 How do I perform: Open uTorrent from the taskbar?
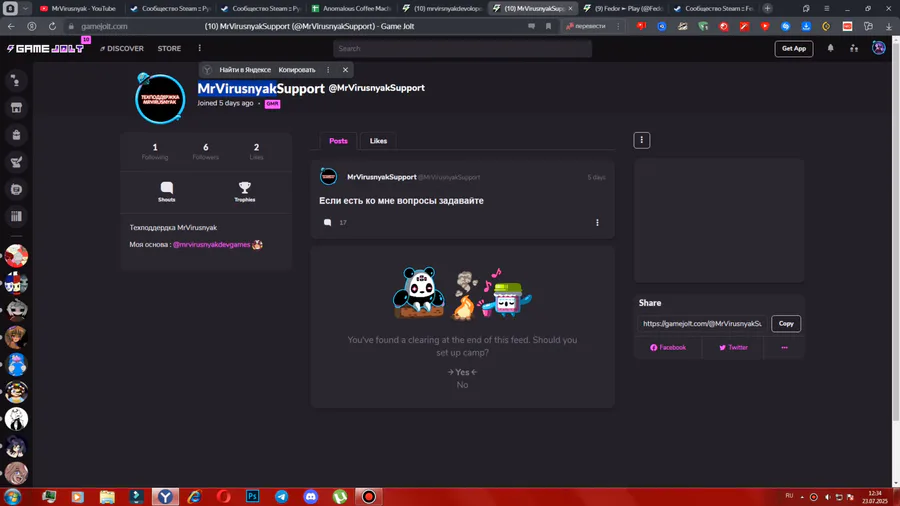pos(340,497)
